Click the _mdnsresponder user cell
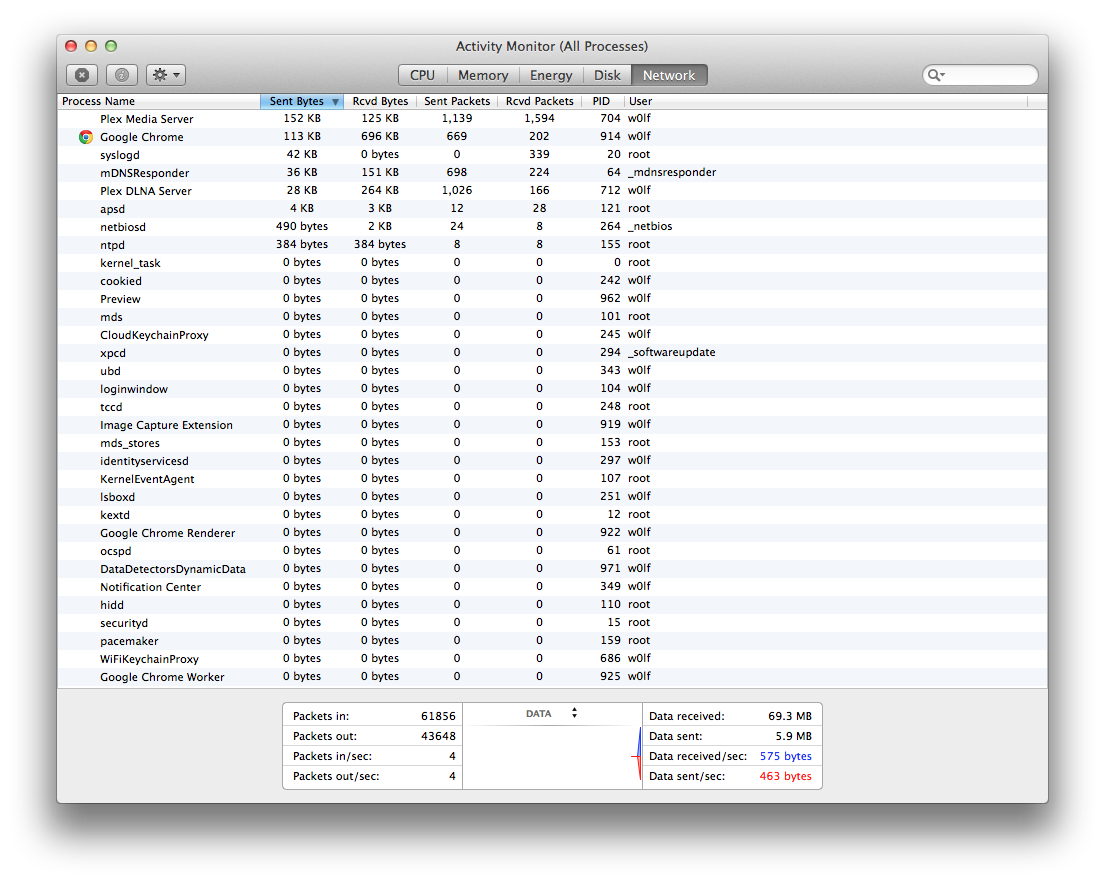The height and width of the screenshot is (882, 1105). click(672, 173)
